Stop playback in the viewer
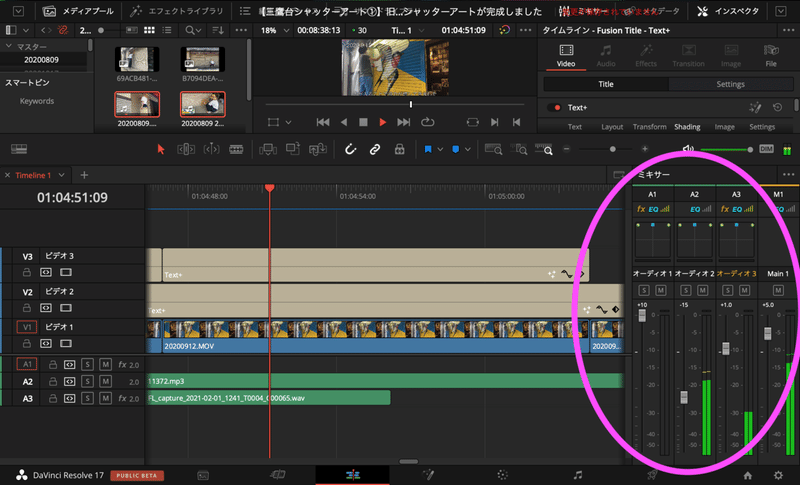This screenshot has width=800, height=485. click(363, 122)
